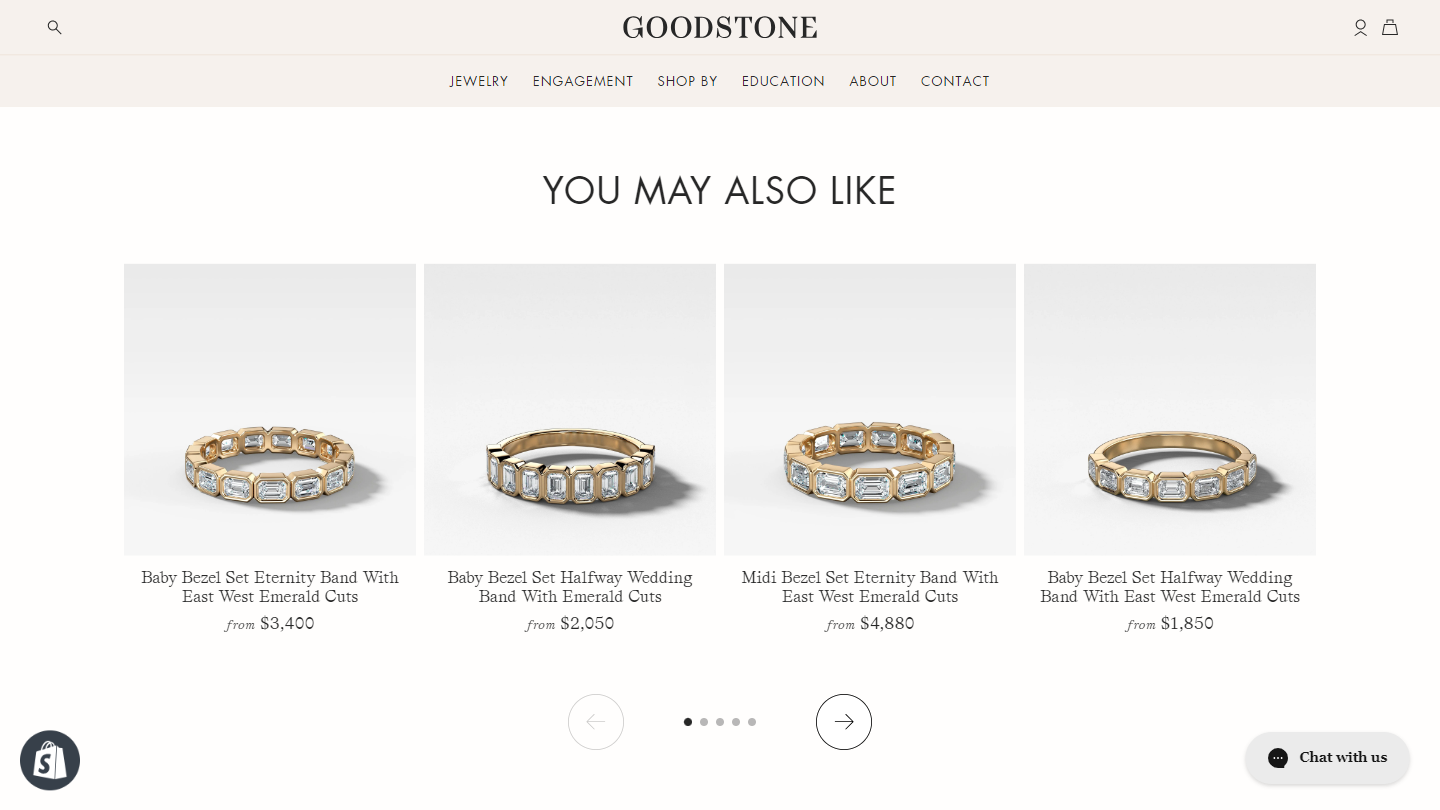Jump to the third carousel dot
1440x810 pixels.
coord(720,722)
